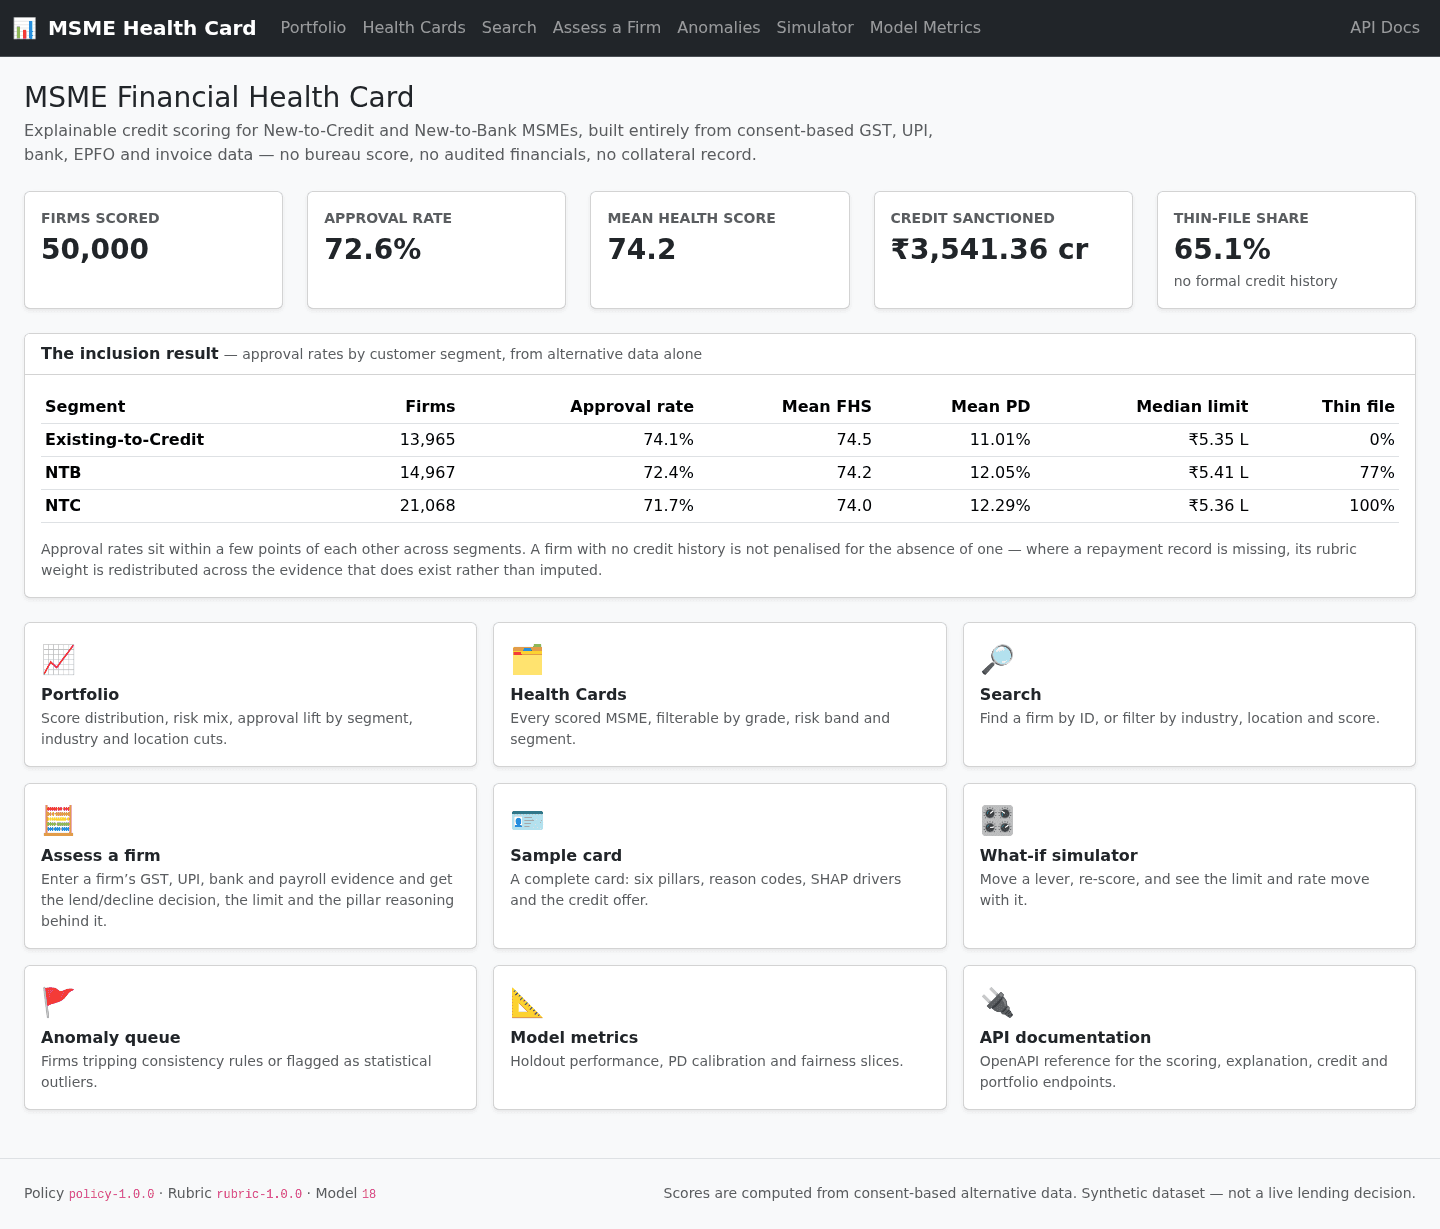The height and width of the screenshot is (1229, 1440).
Task: Click the Search card magnifying glass icon
Action: [x=997, y=659]
